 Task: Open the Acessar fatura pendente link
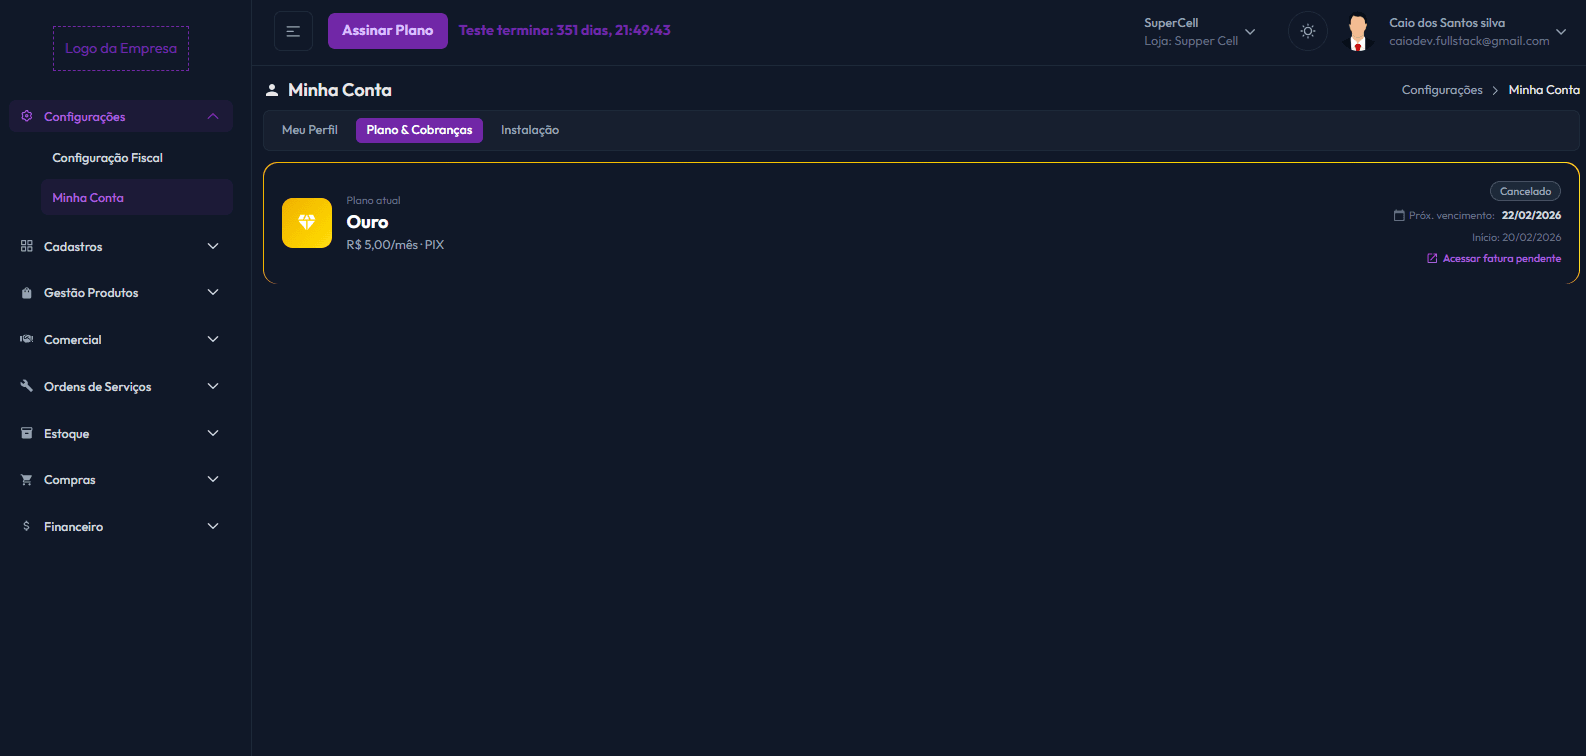point(1501,259)
